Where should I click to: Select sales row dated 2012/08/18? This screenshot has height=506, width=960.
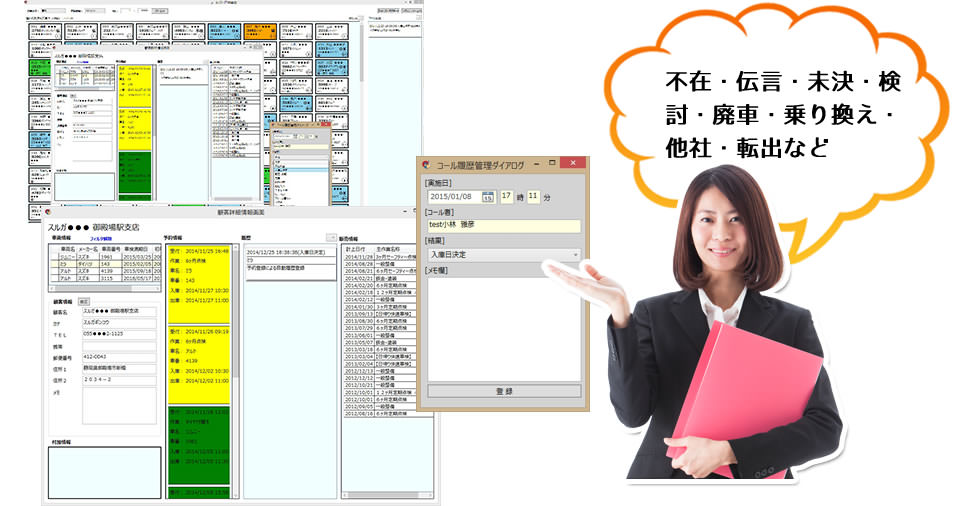[388, 413]
